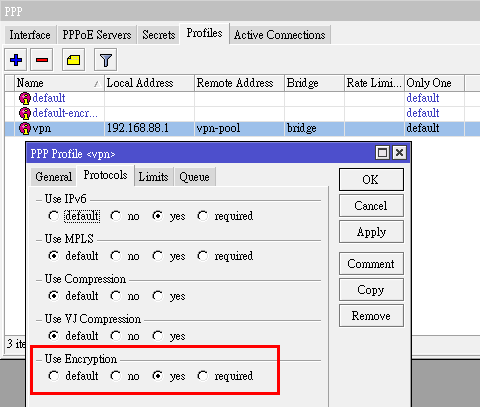The image size is (480, 407).
Task: Apply the profile changes
Action: tap(371, 232)
